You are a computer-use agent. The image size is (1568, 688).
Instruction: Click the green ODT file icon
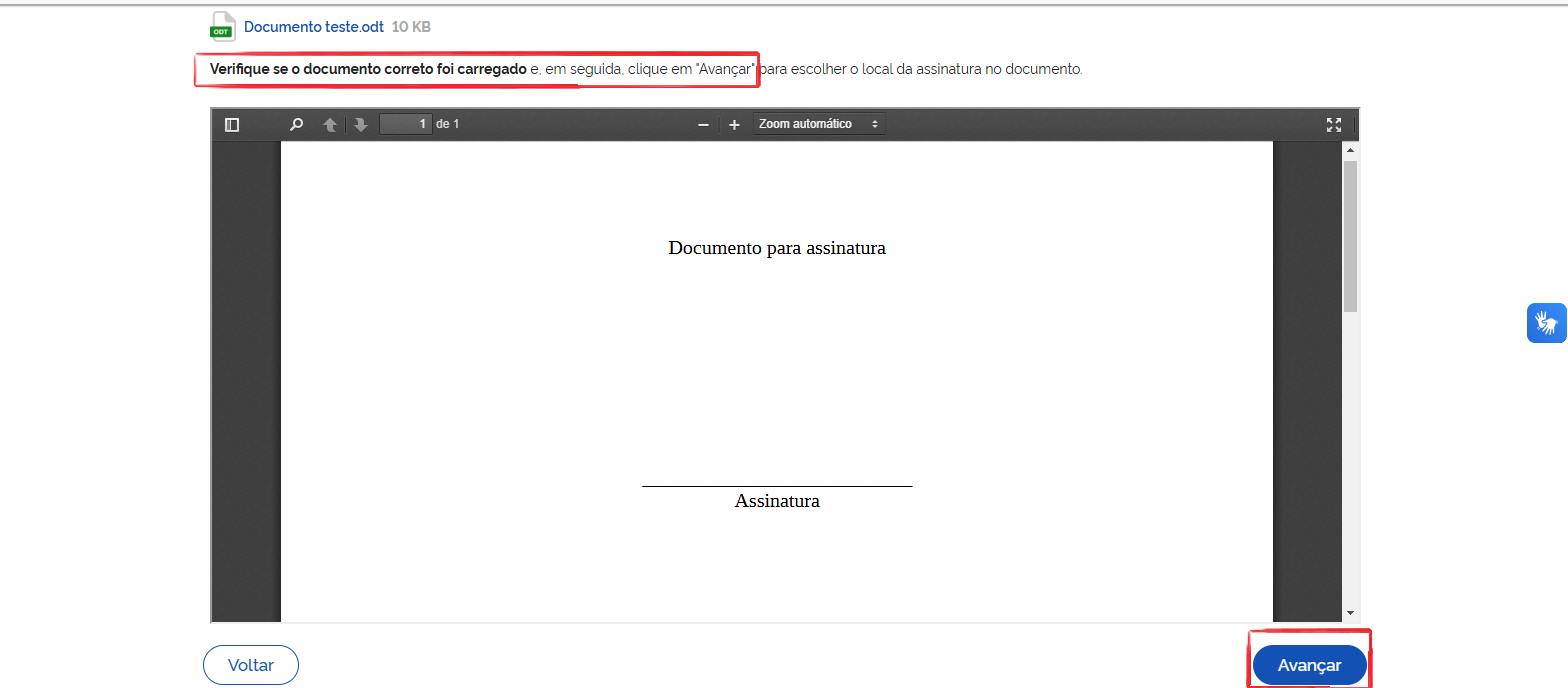pos(222,27)
